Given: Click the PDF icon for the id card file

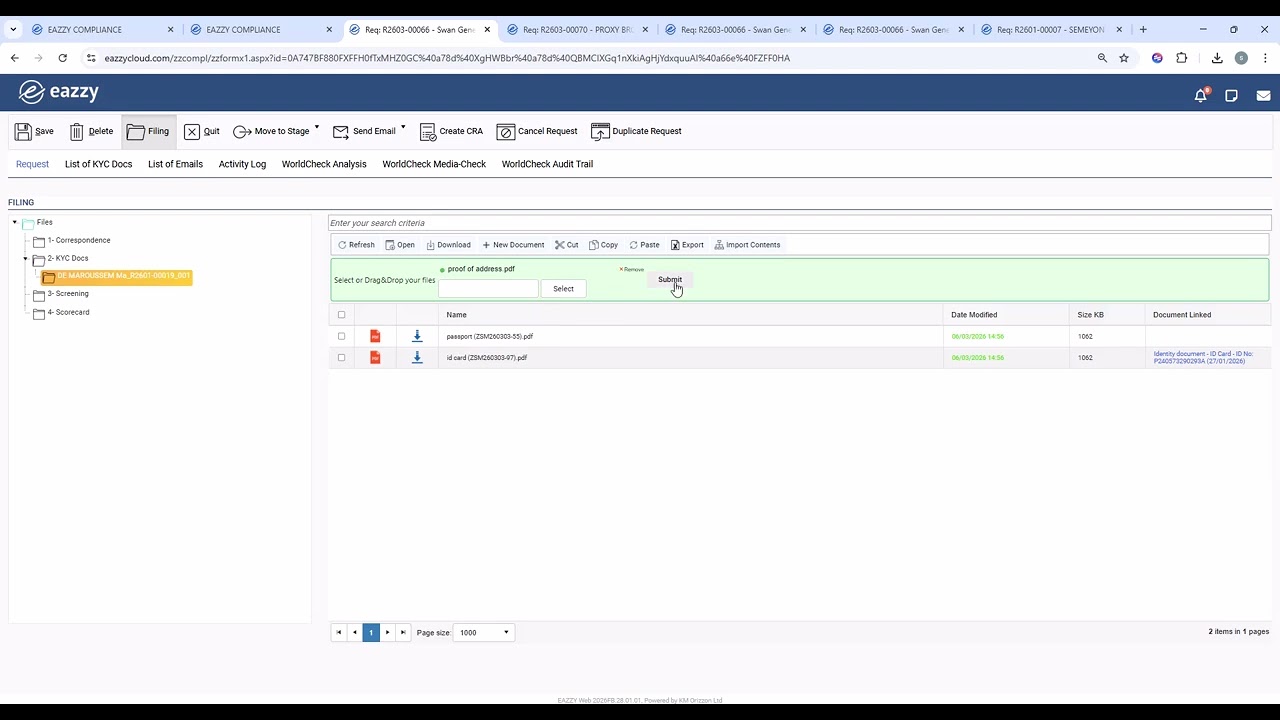Looking at the screenshot, I should [x=375, y=357].
